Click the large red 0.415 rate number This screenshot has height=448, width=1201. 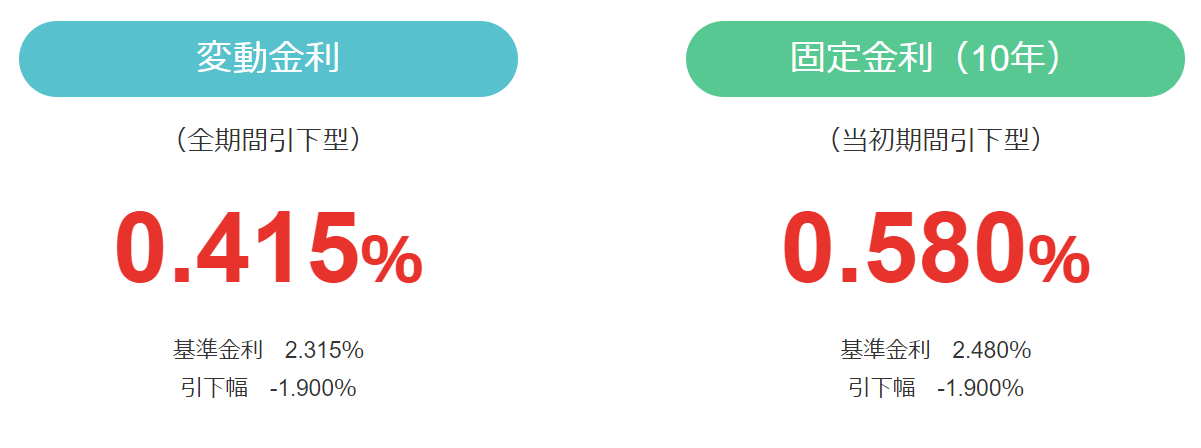click(236, 247)
